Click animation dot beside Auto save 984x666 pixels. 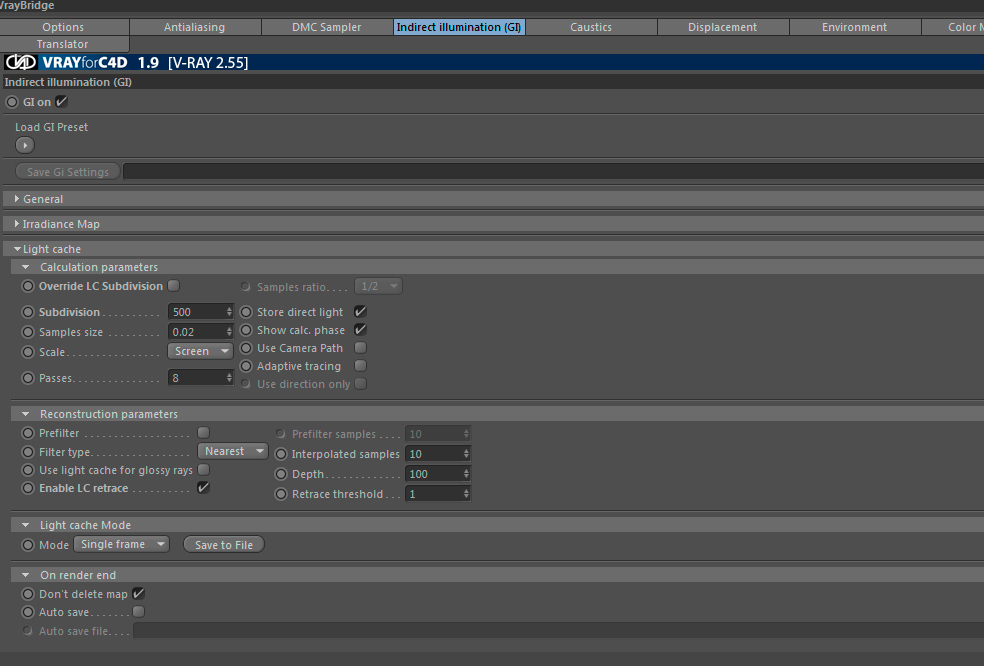tap(28, 612)
